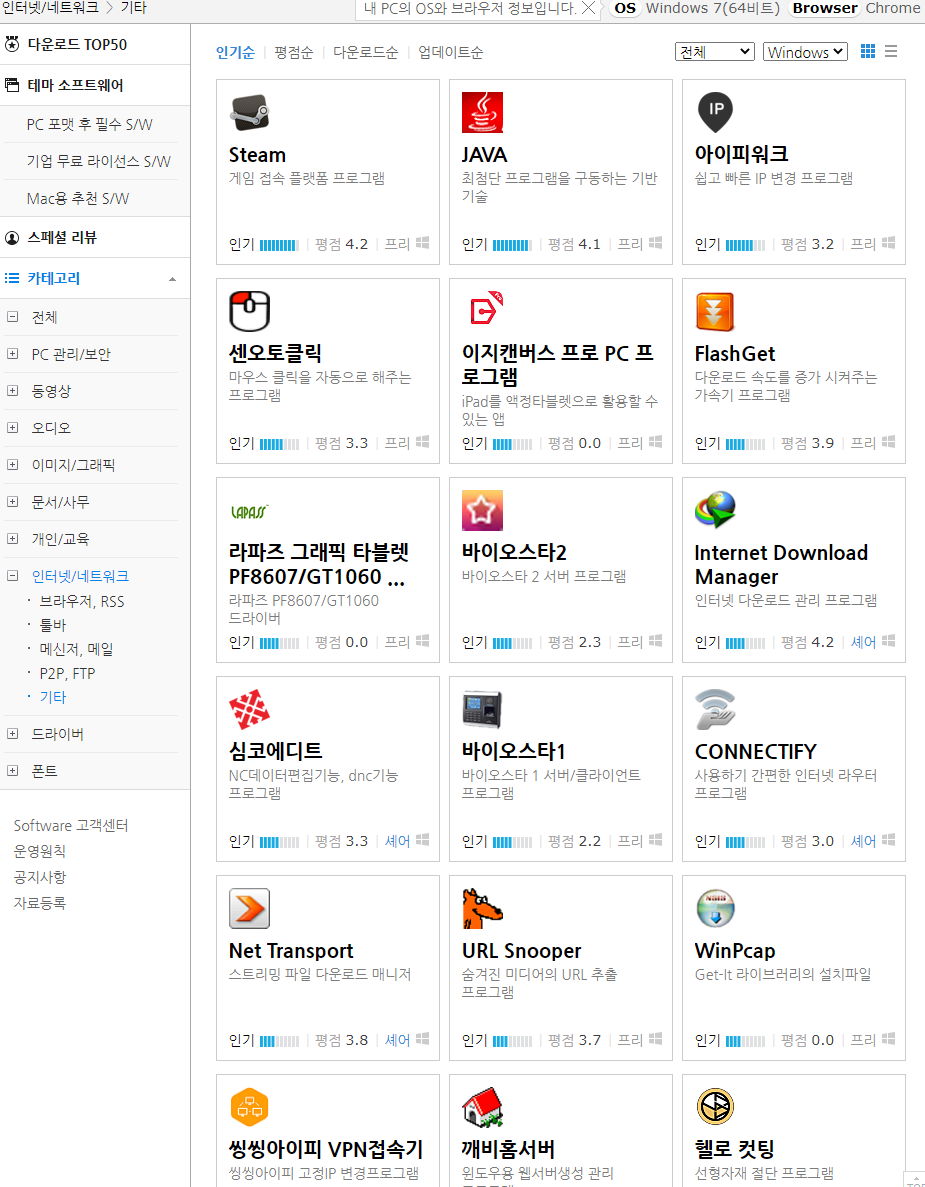Click the 헬로 컷팅 round icon
This screenshot has width=925, height=1187.
[715, 1107]
